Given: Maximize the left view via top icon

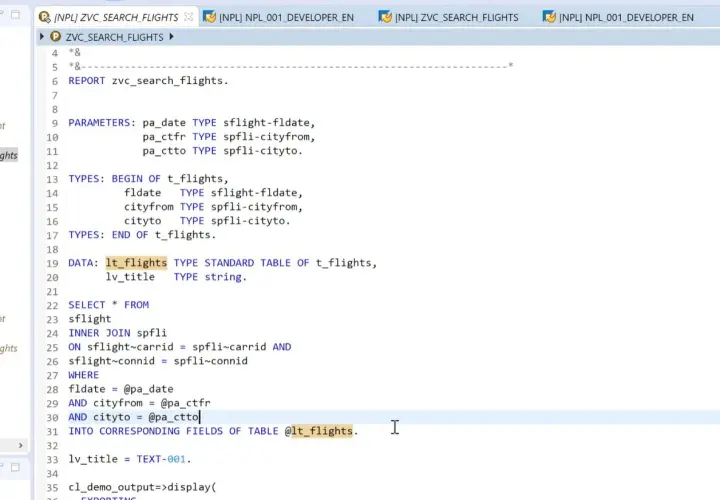Looking at the screenshot, I should 15,15.
